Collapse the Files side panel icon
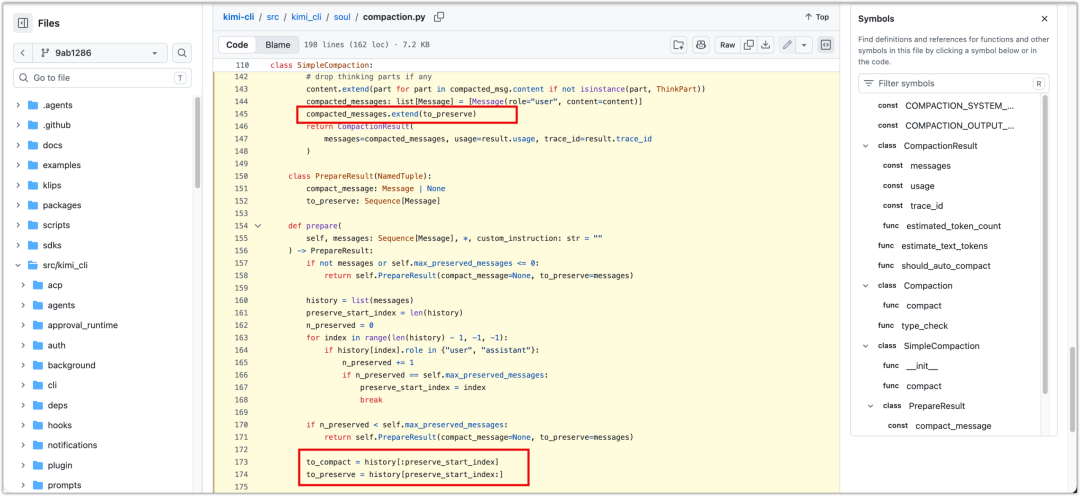1080x496 pixels. click(23, 23)
